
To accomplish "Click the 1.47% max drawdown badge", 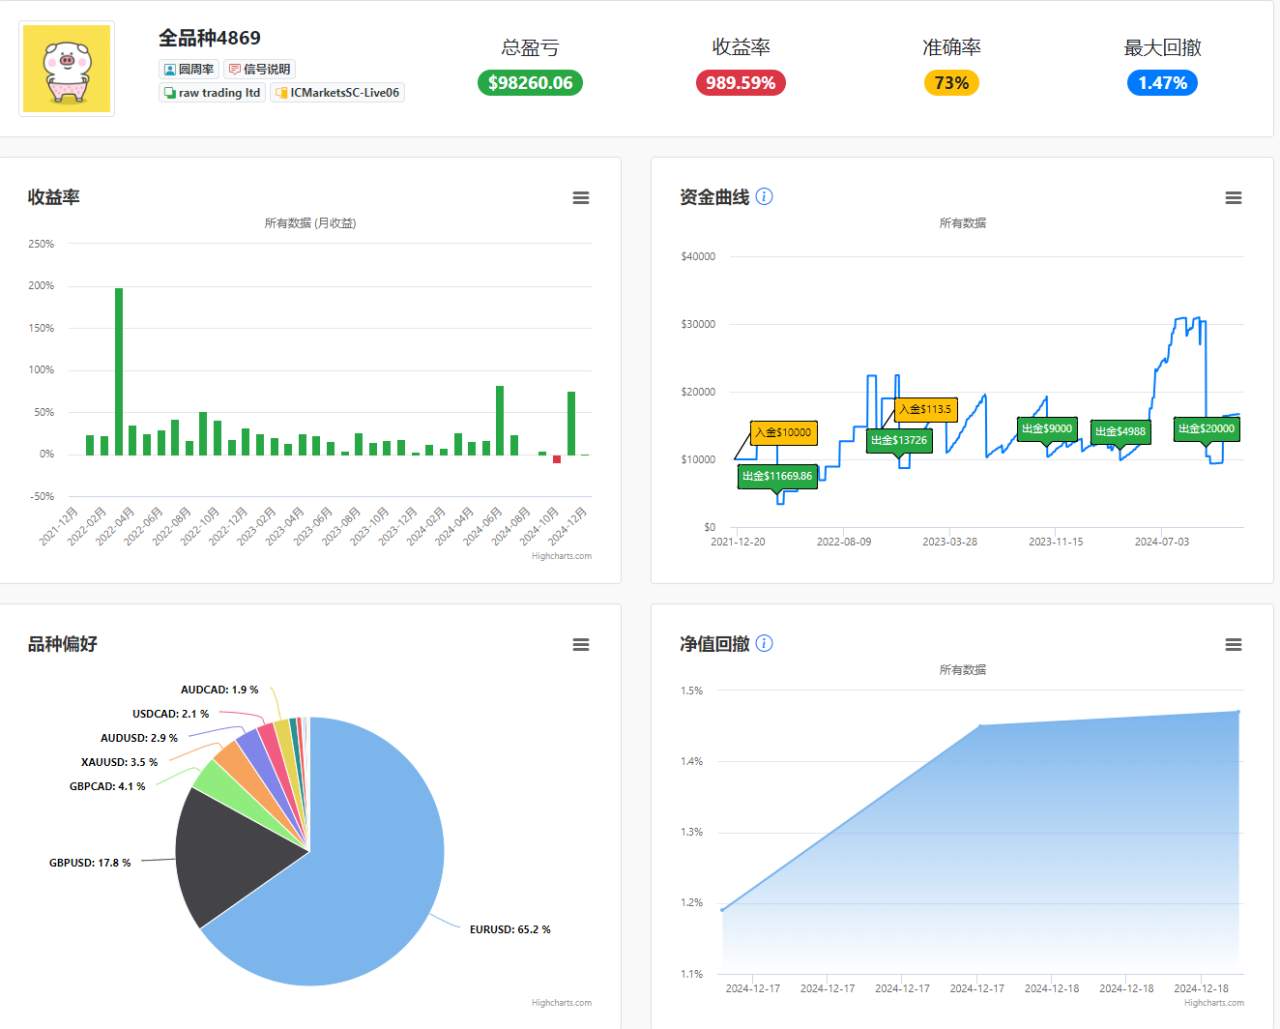I will (1162, 83).
